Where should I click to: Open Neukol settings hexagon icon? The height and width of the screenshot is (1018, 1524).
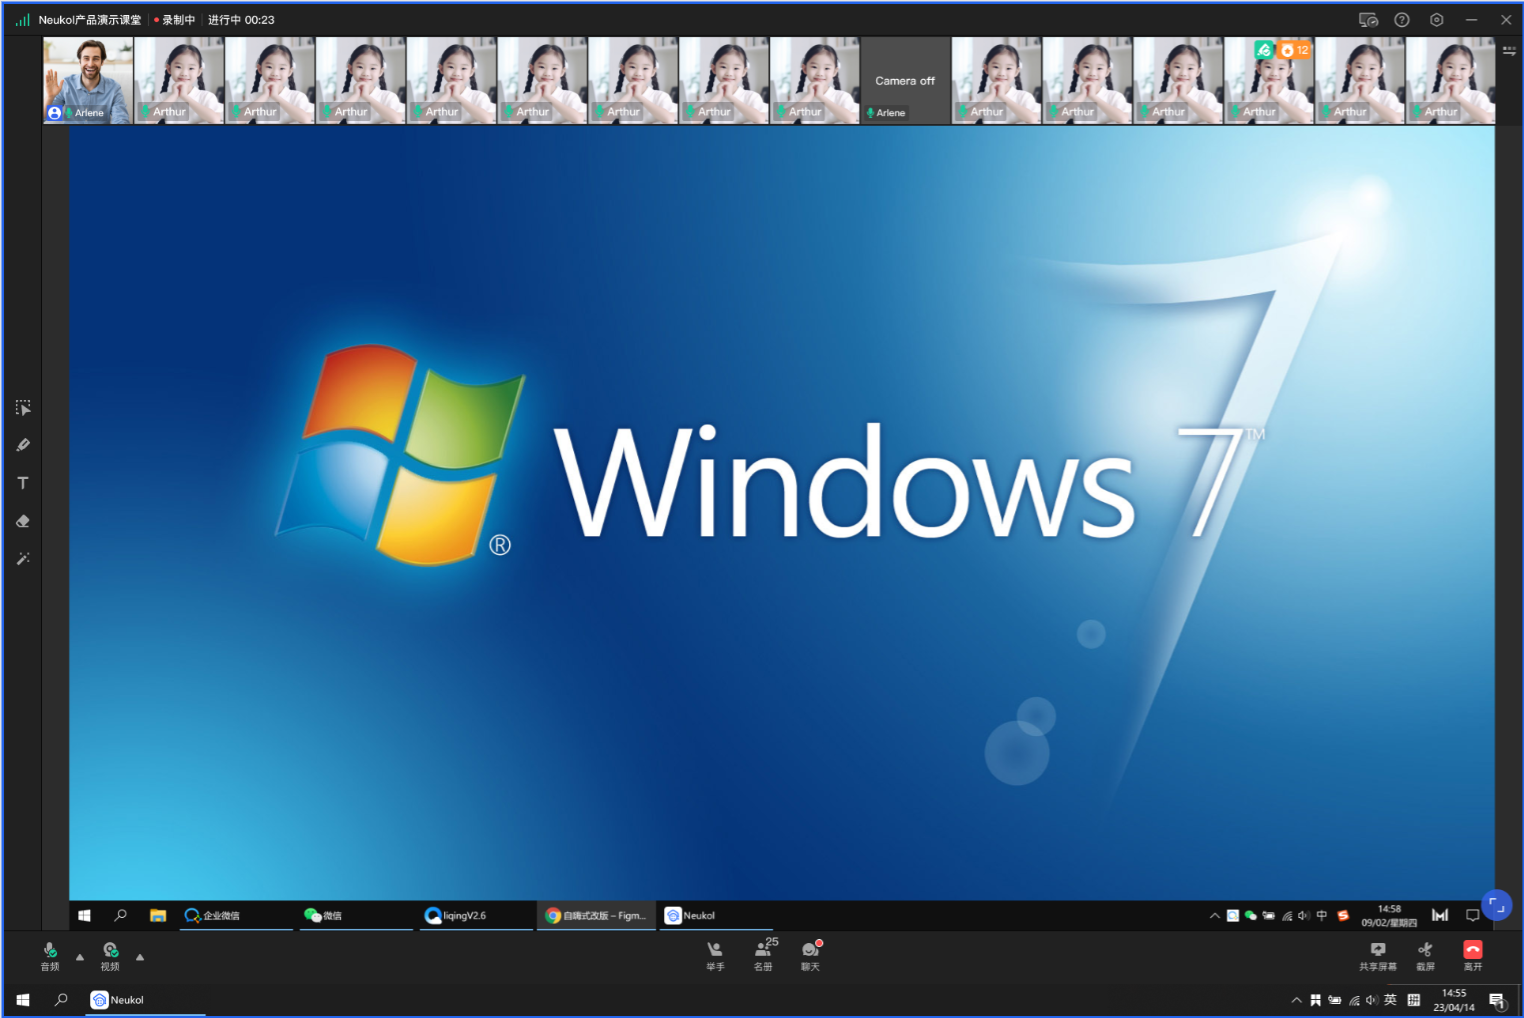coord(1437,20)
